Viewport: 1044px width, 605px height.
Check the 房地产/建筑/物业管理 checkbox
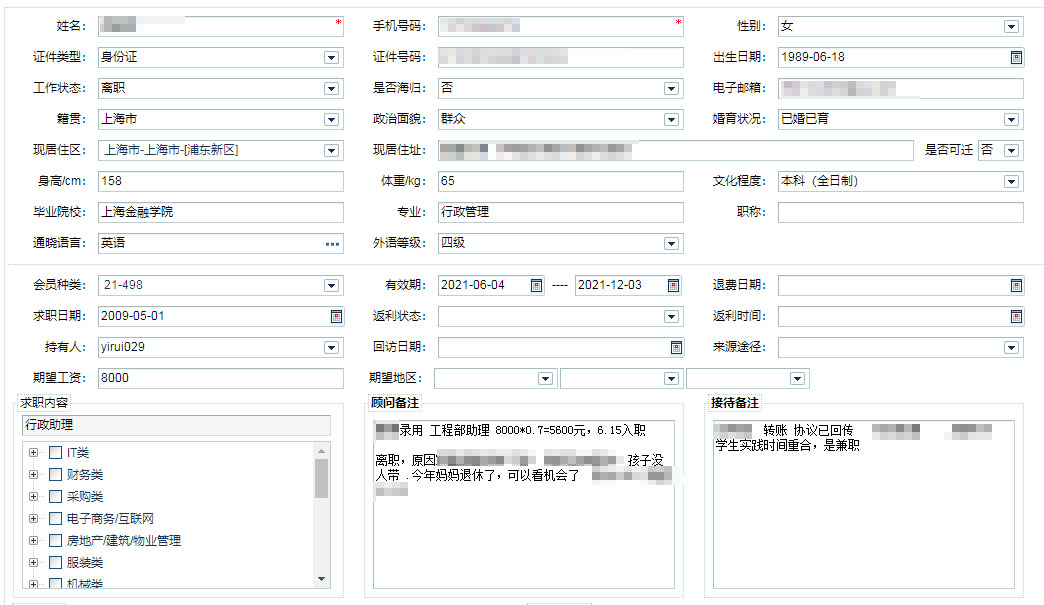(x=56, y=540)
